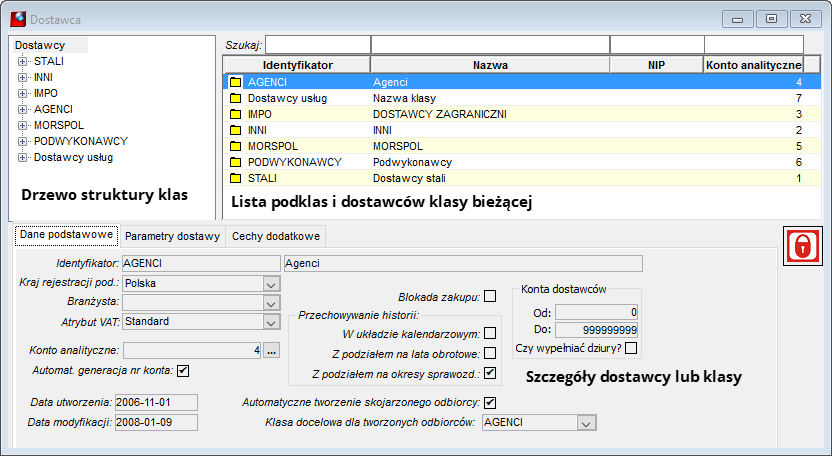The width and height of the screenshot is (832, 456).
Task: Open the Kraj rejestracji pod. dropdown
Action: (x=271, y=284)
